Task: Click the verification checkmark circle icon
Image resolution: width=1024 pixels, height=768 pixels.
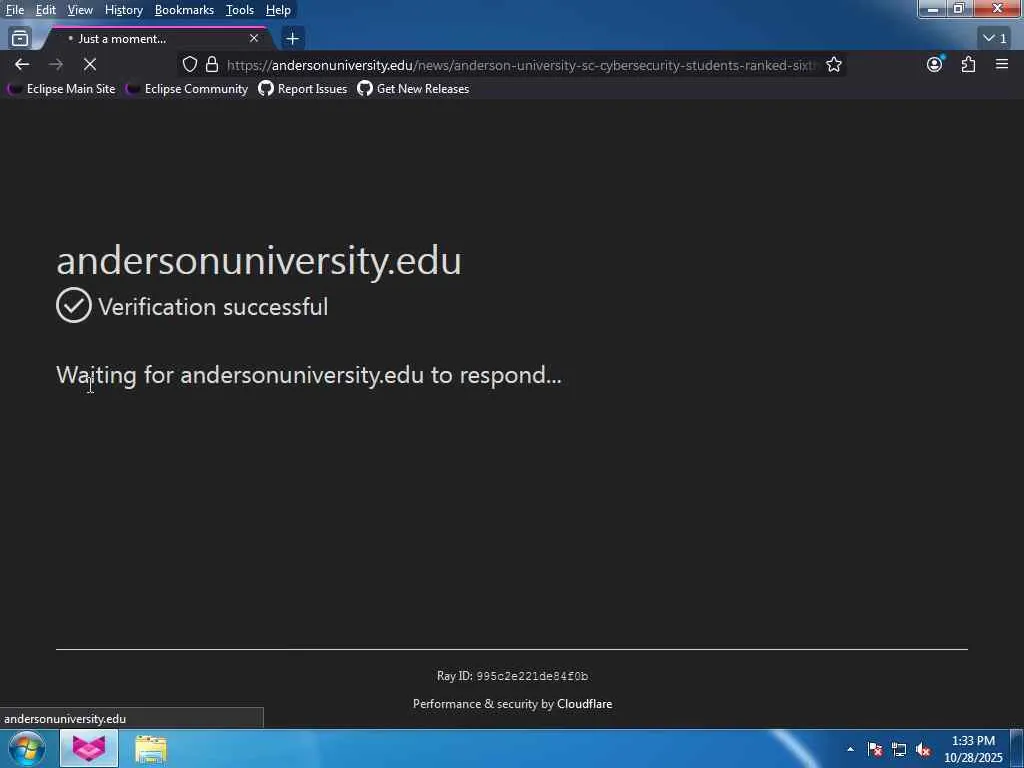Action: click(74, 305)
